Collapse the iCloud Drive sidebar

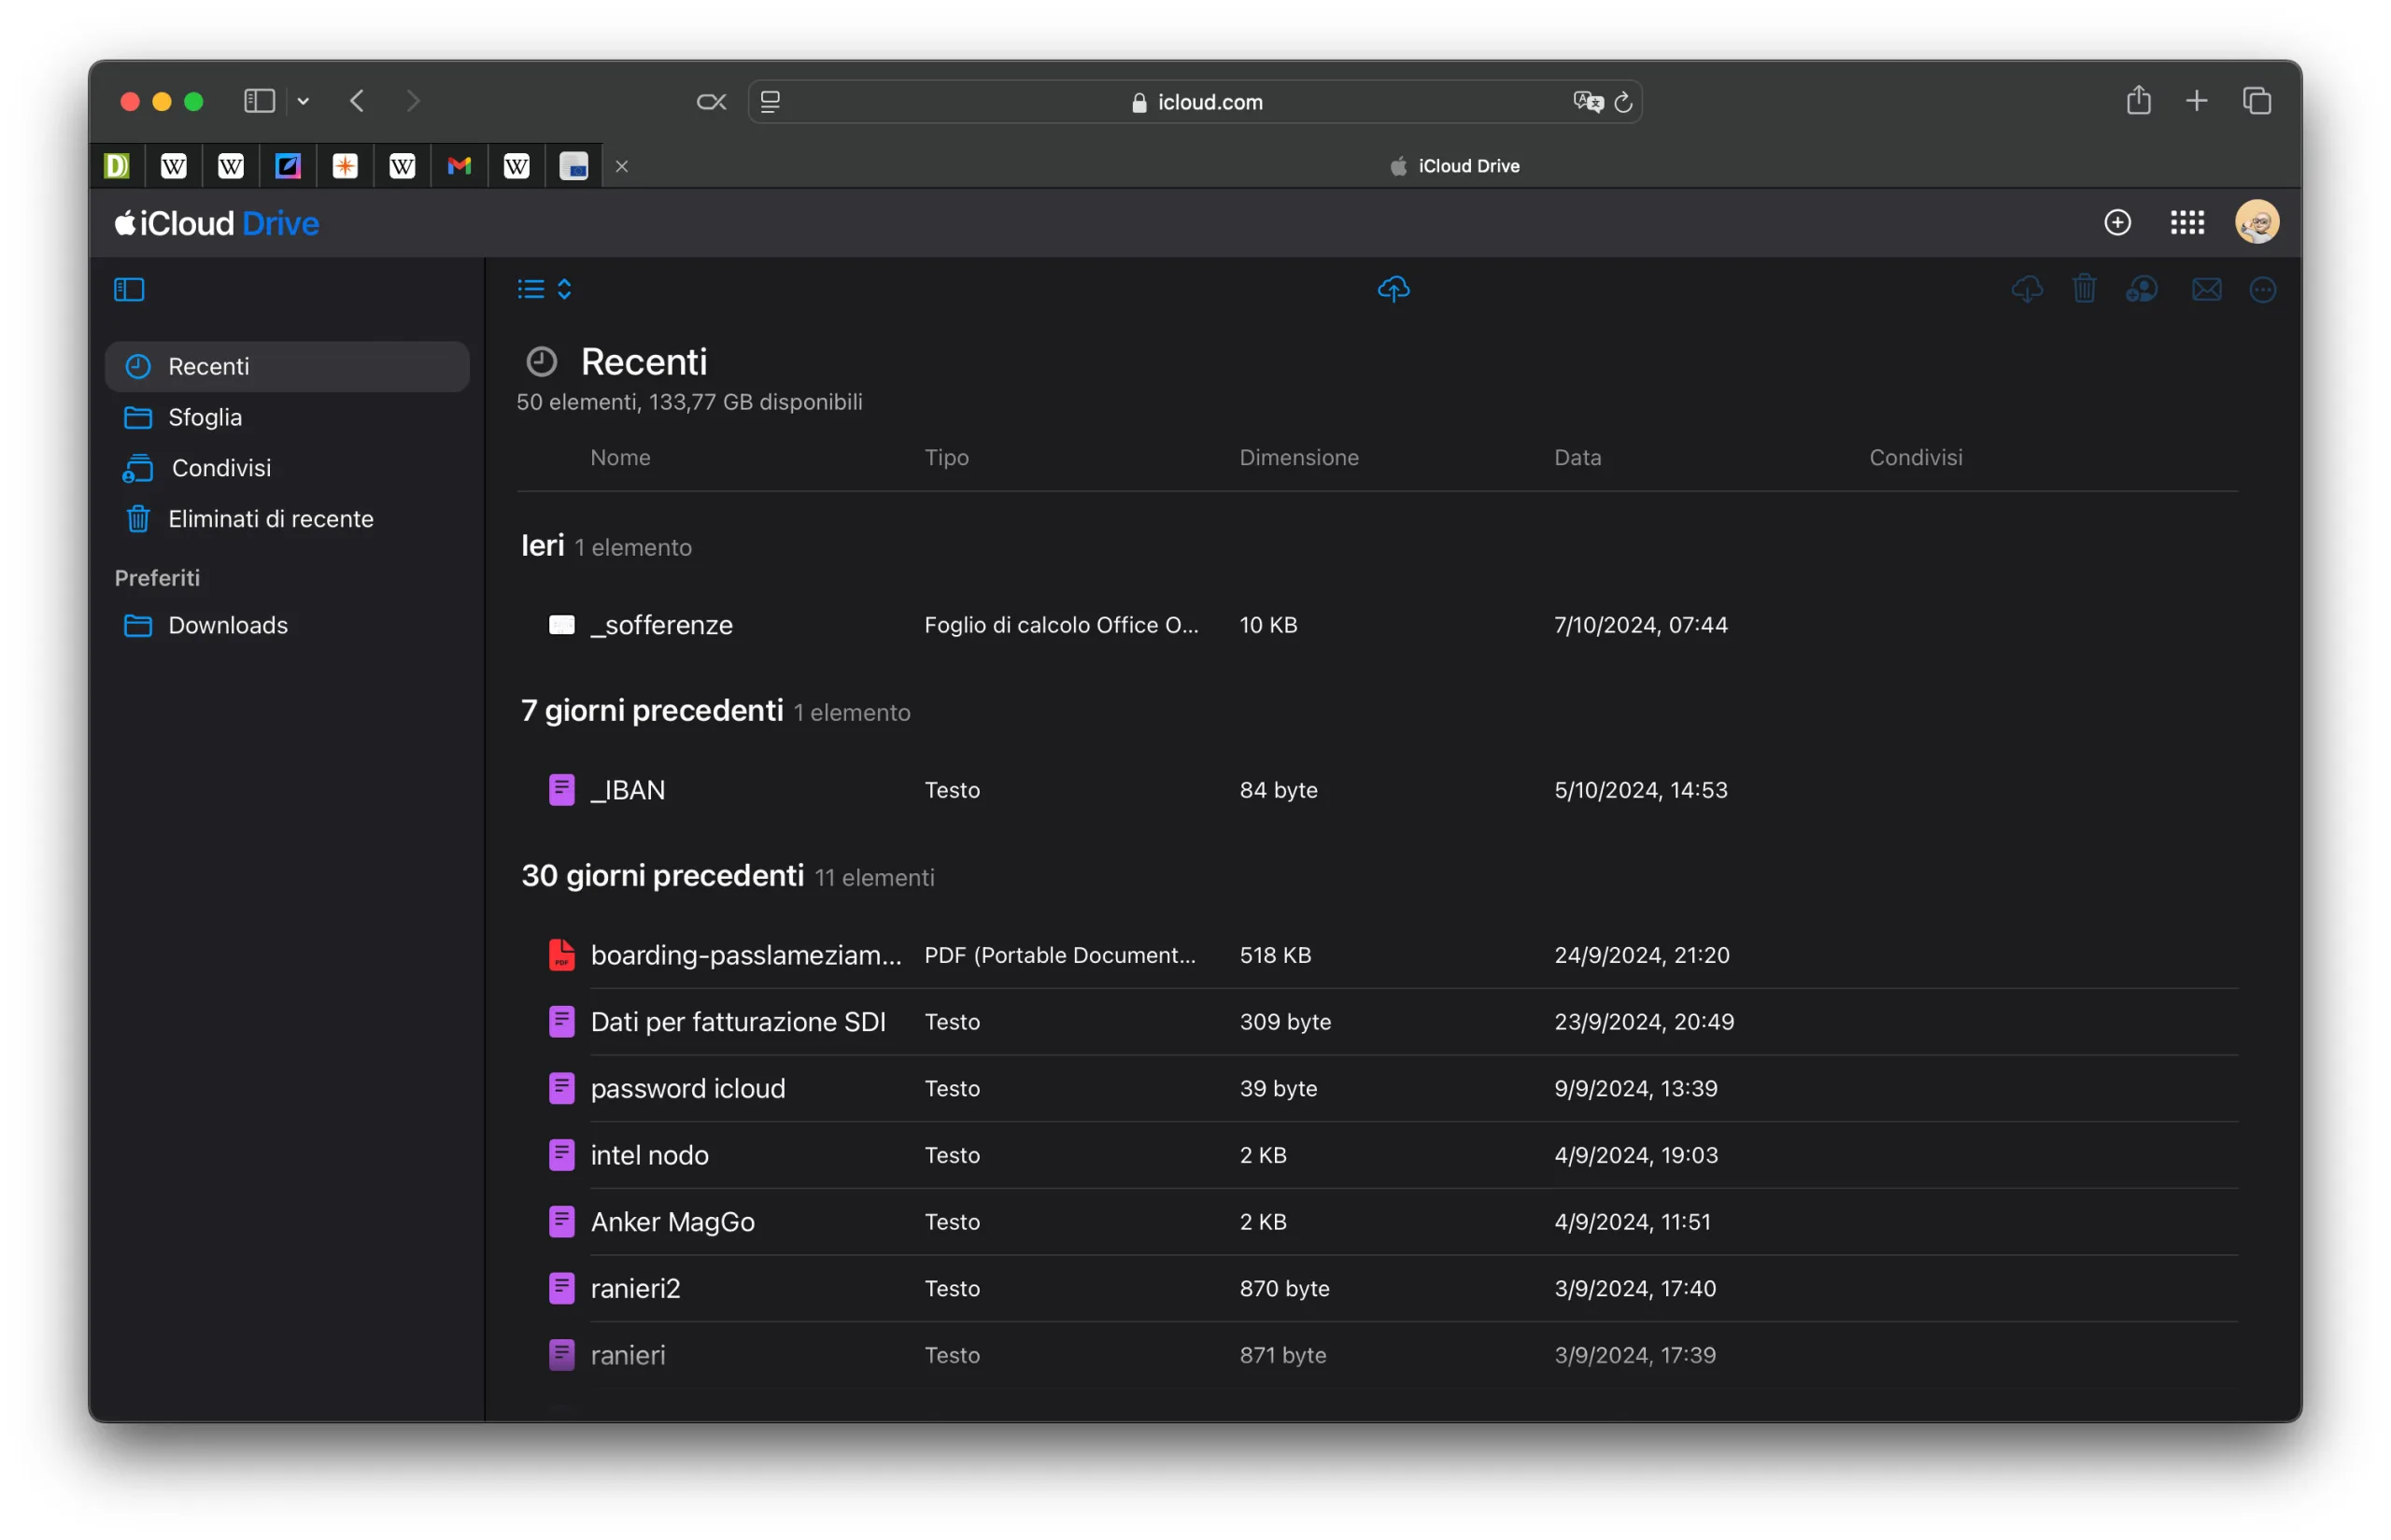(129, 290)
